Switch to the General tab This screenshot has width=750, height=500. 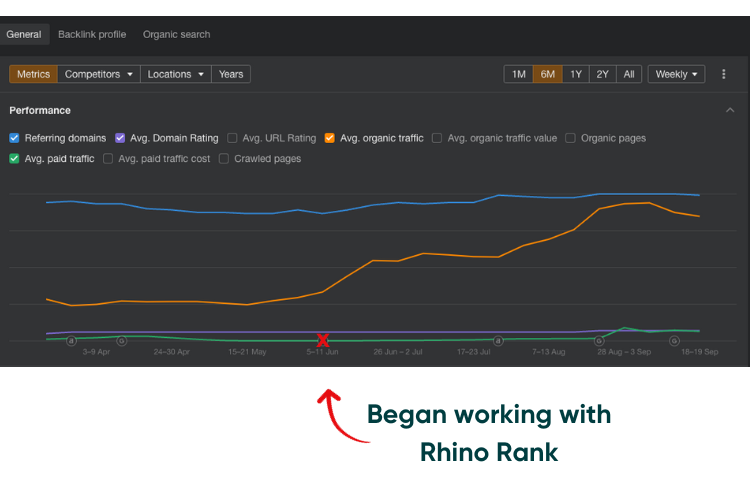coord(24,34)
